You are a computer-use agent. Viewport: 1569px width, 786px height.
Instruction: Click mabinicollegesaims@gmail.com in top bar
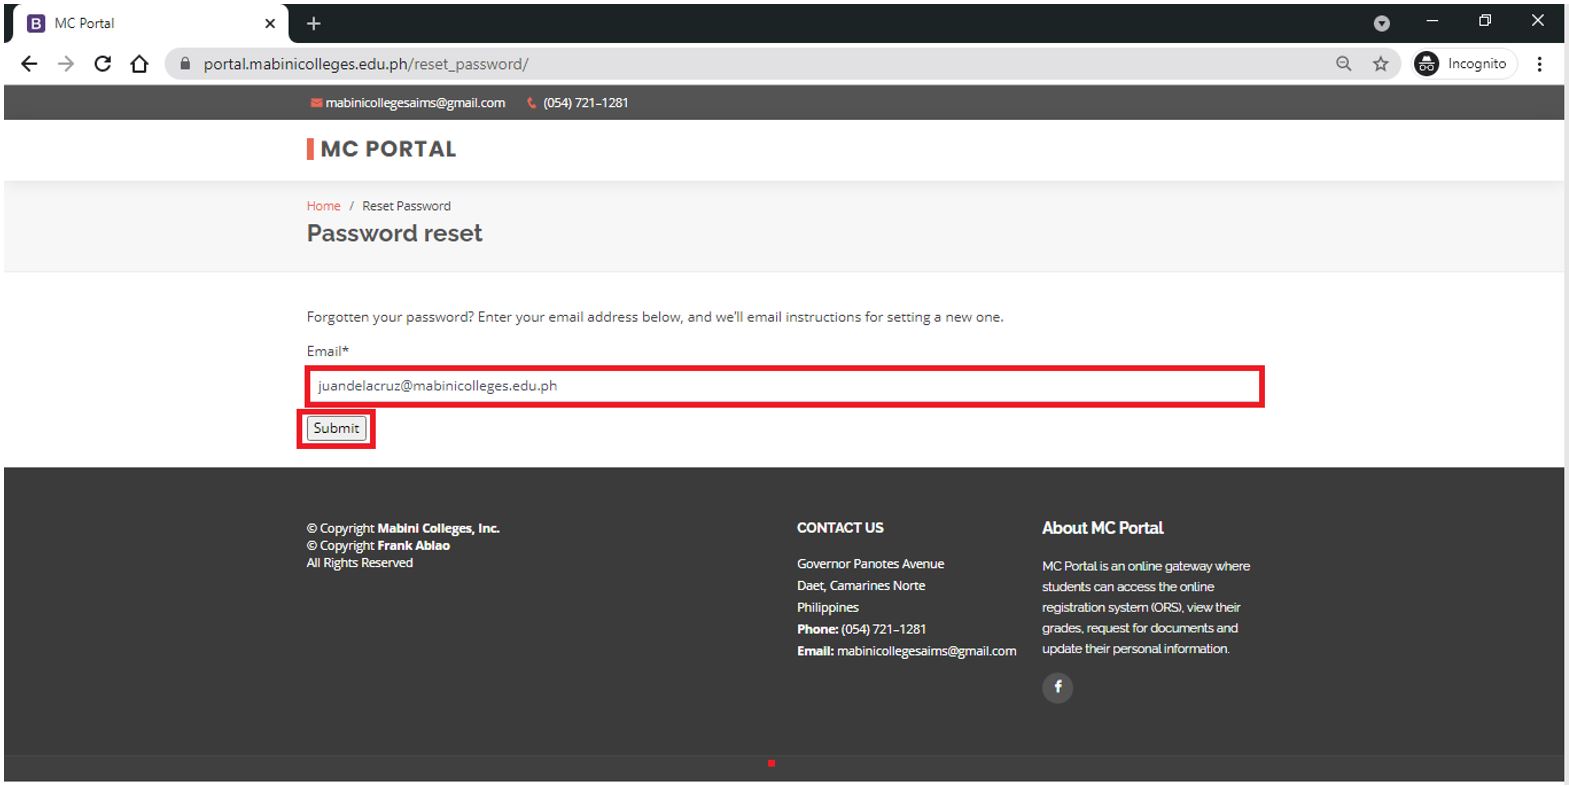(414, 103)
